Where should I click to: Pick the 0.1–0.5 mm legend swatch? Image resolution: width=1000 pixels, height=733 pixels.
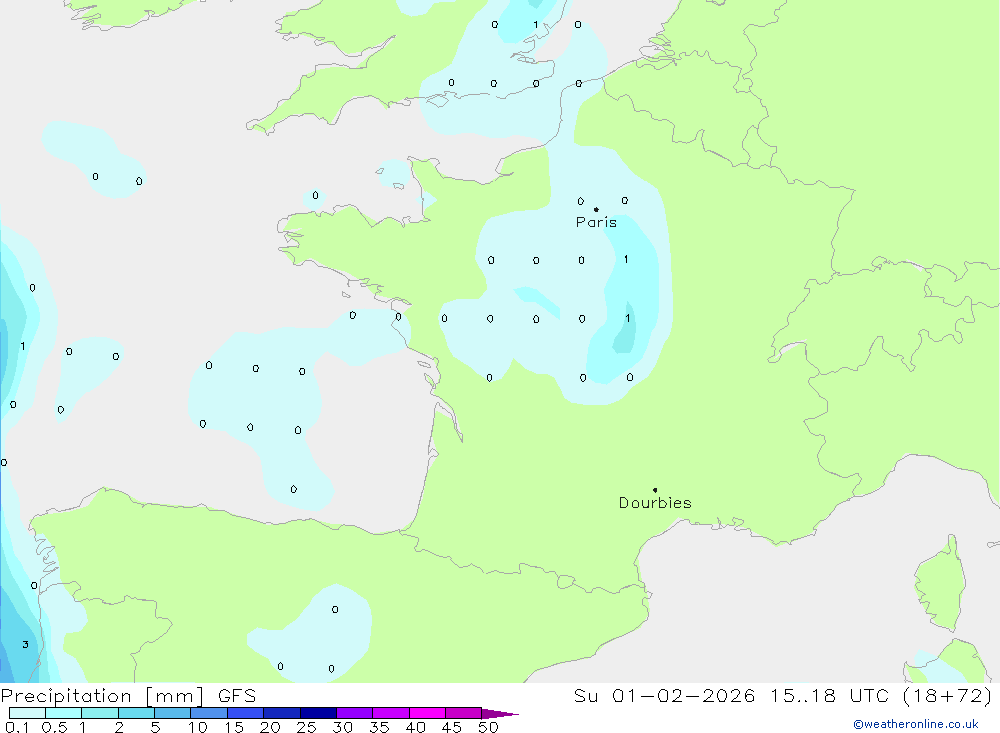pos(27,713)
